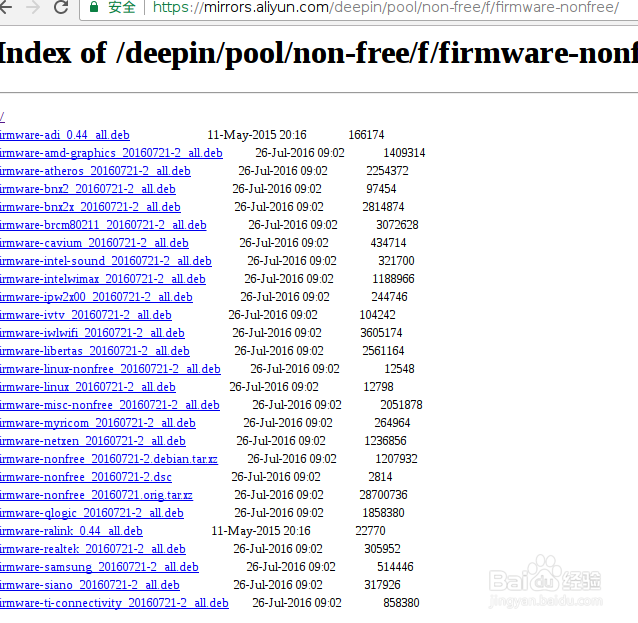Download firmware-nonfree debian.tar.xz archive
The image size is (638, 623).
(109, 459)
